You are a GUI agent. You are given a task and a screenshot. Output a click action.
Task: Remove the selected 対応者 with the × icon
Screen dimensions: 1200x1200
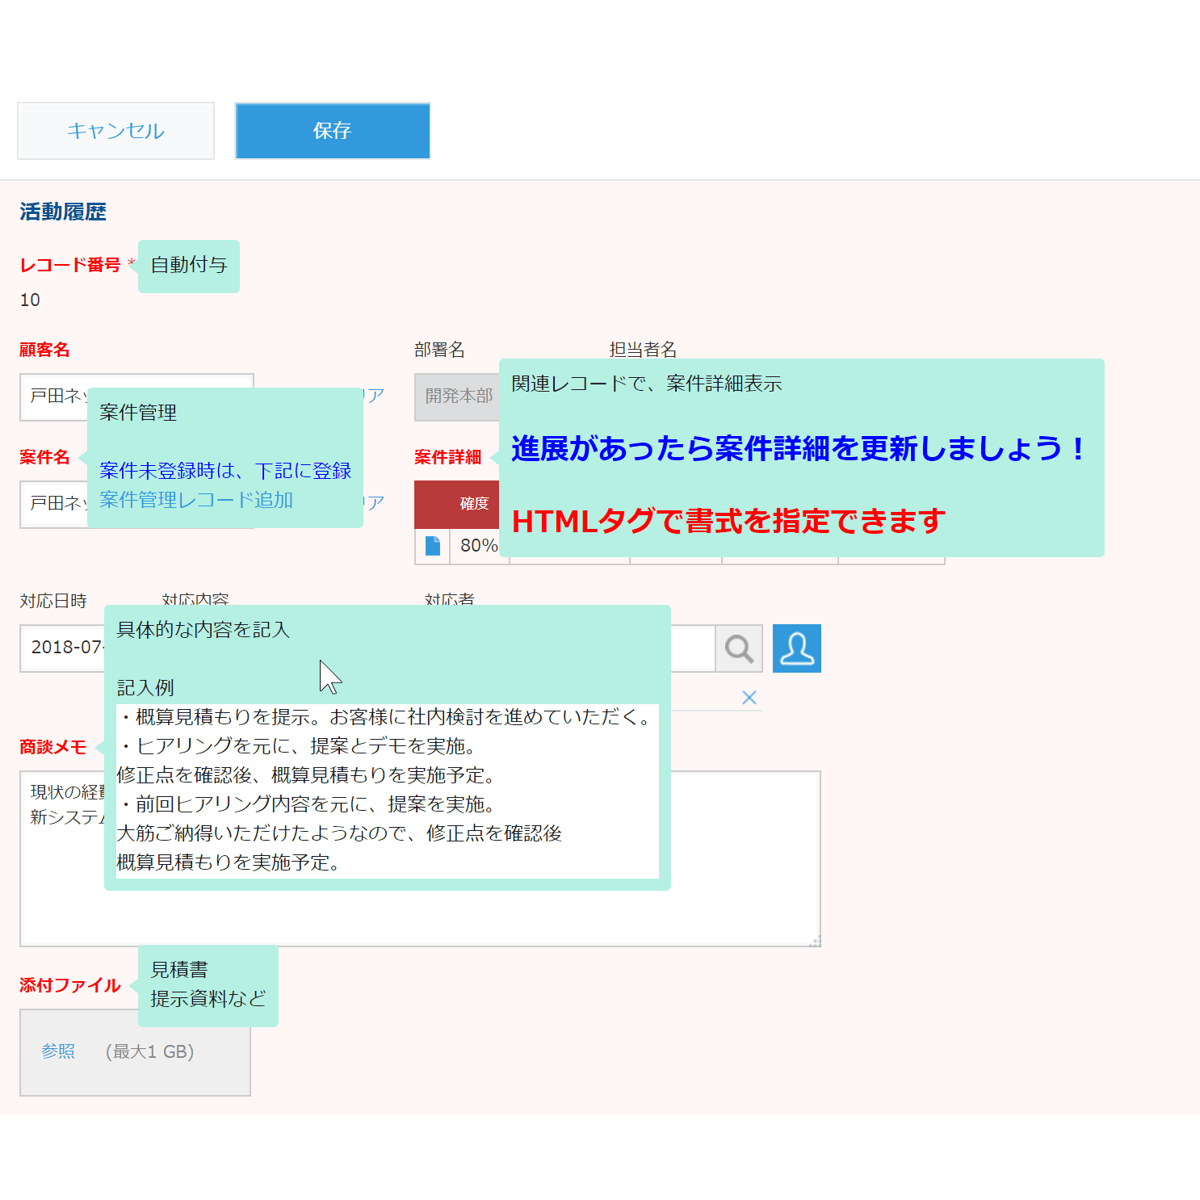point(749,697)
